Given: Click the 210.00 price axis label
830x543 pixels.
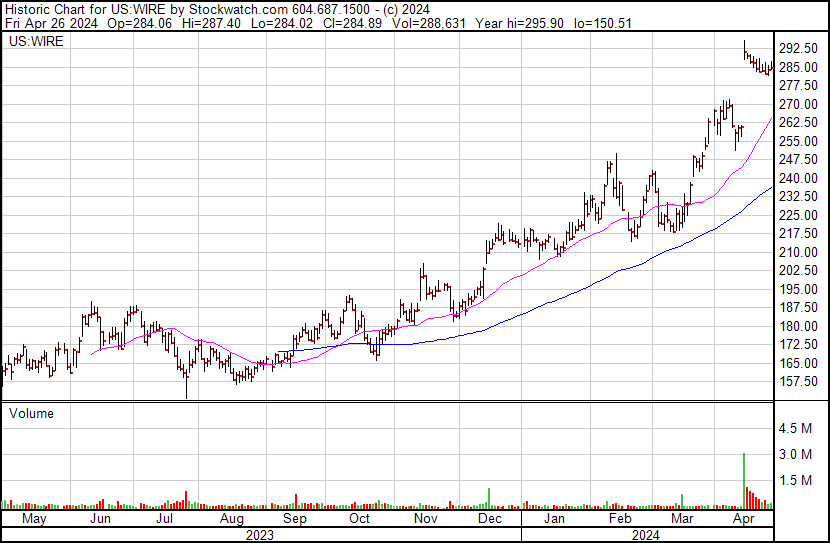Looking at the screenshot, I should click(798, 252).
